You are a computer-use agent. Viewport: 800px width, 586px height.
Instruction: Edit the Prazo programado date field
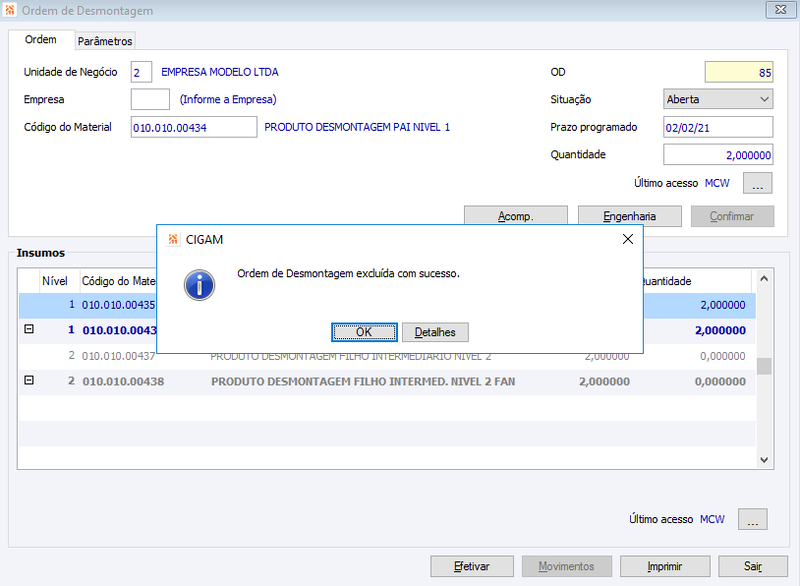pyautogui.click(x=718, y=127)
